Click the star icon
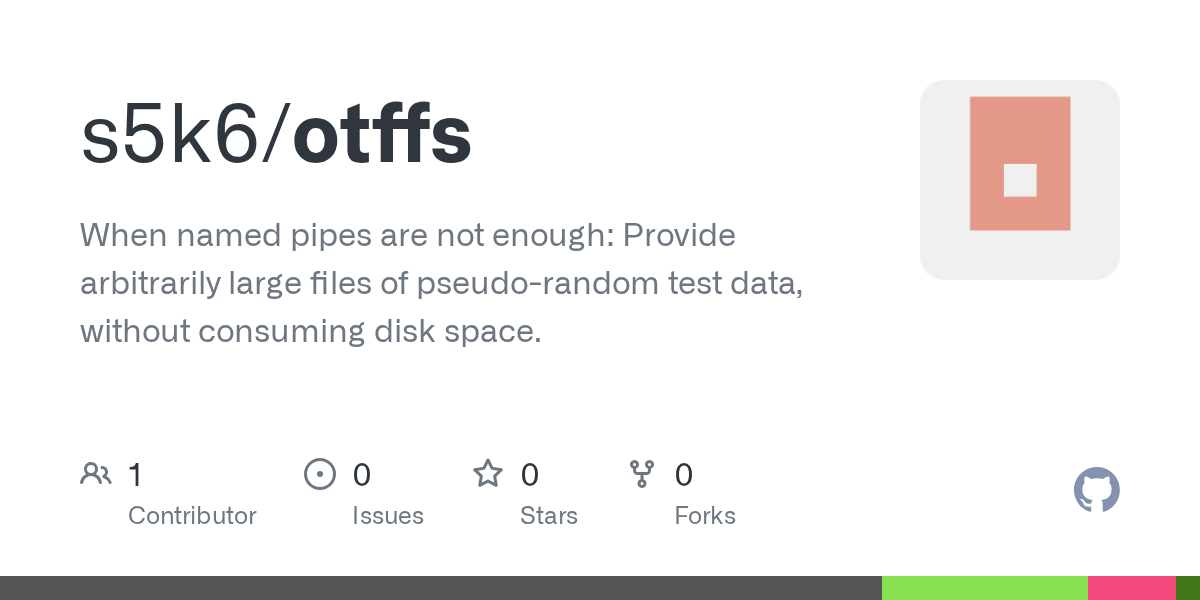The height and width of the screenshot is (600, 1200). 488,474
